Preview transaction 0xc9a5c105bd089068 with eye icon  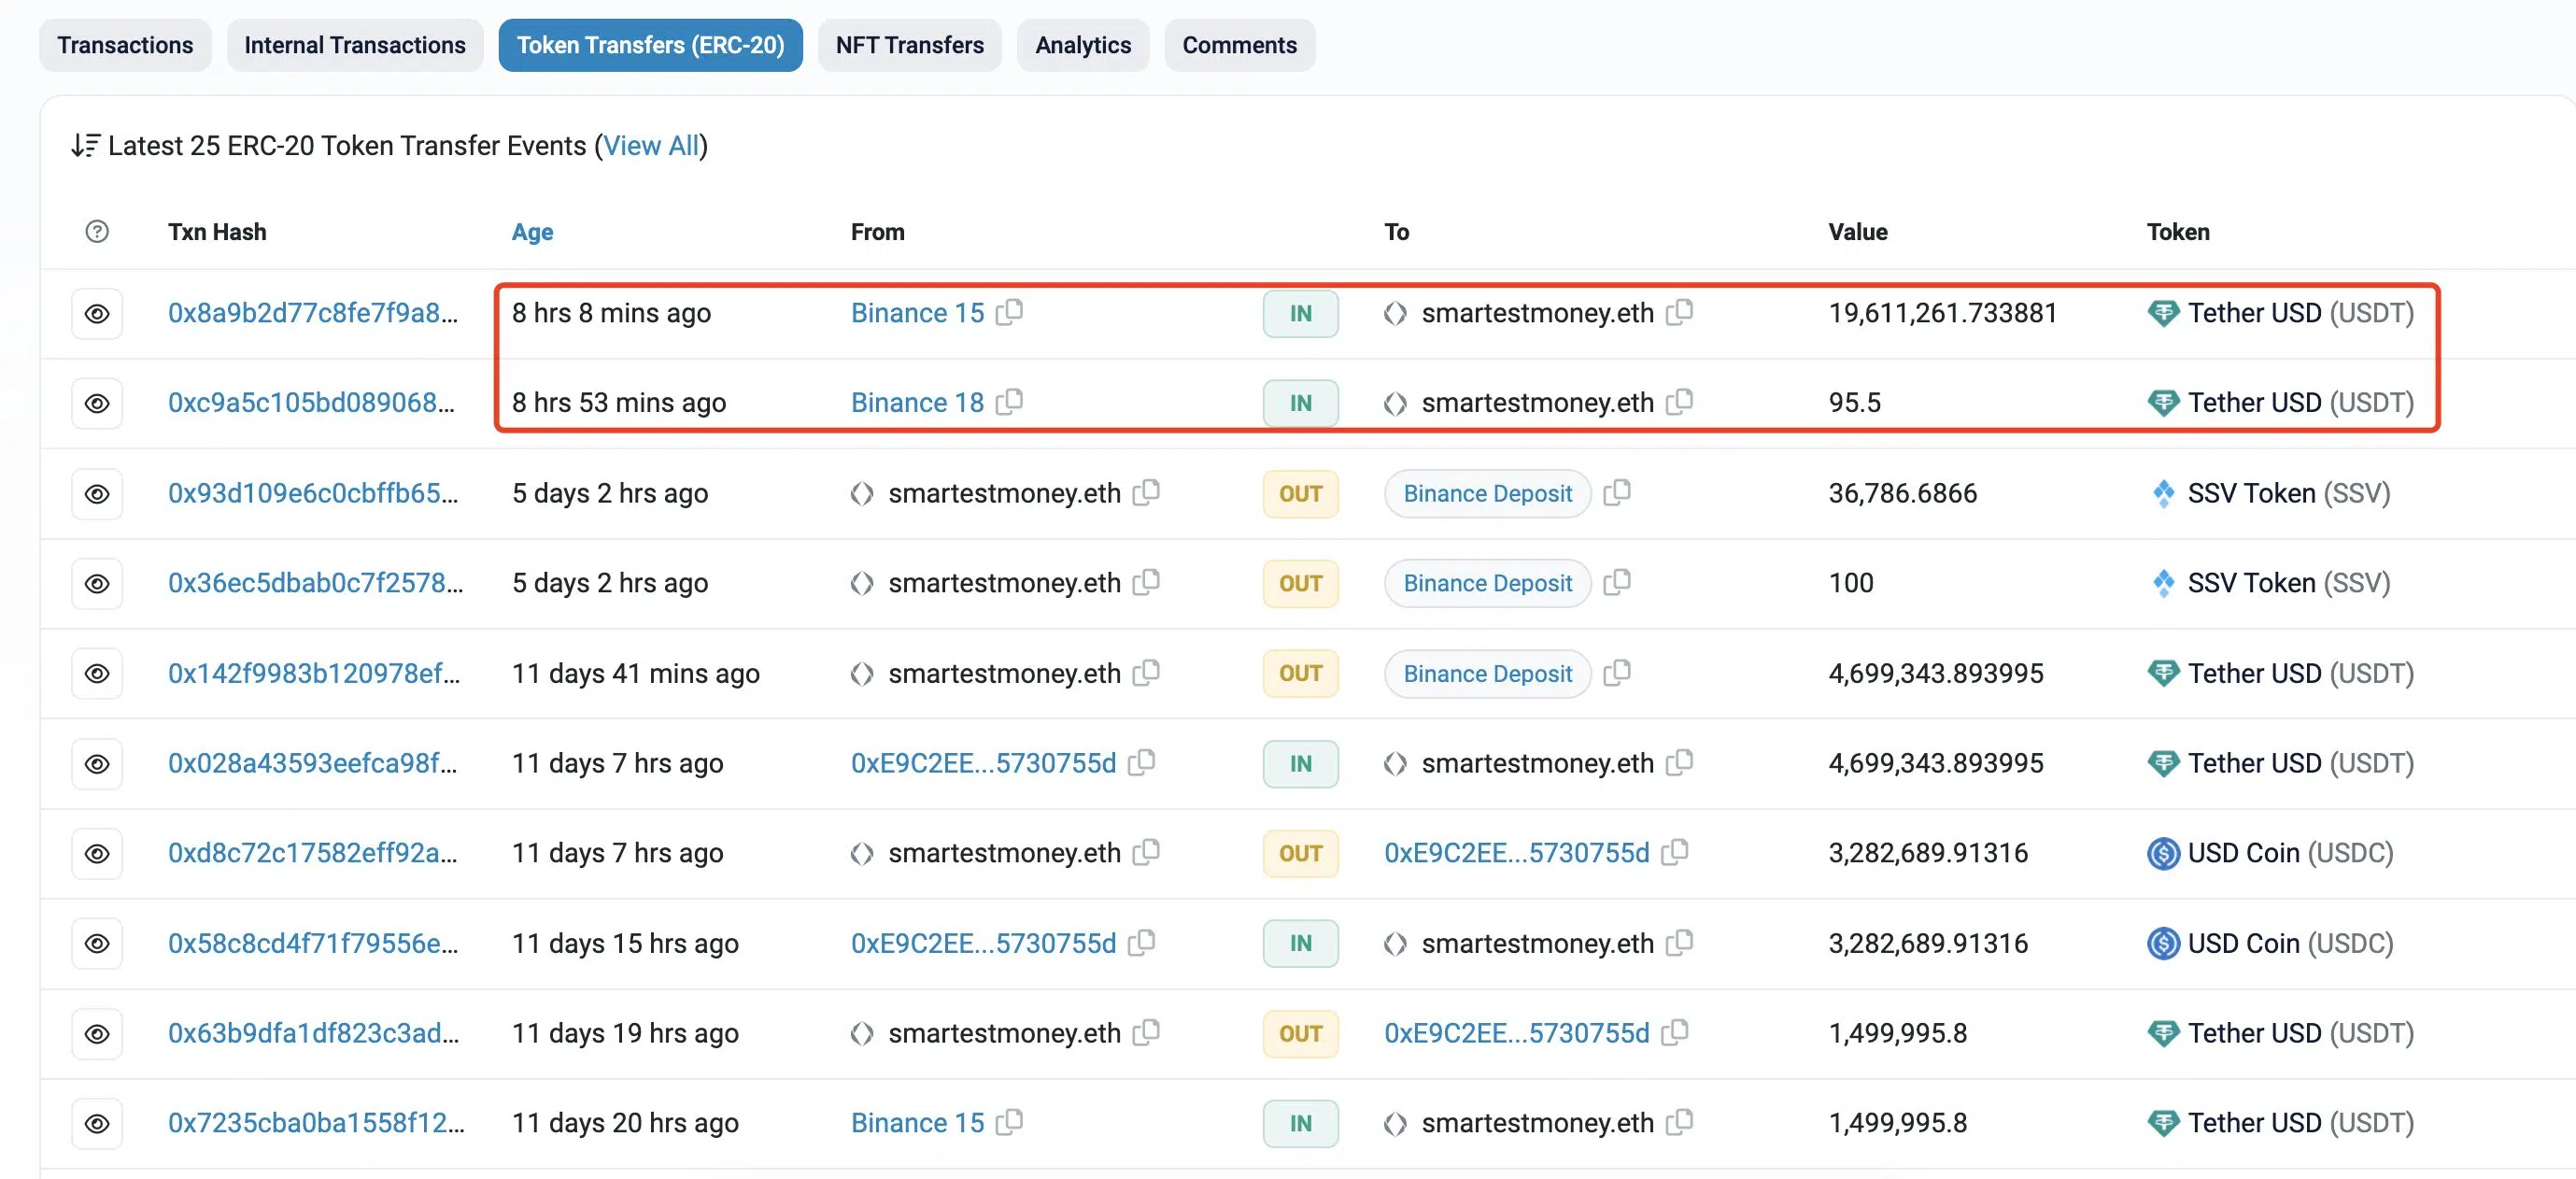tap(97, 404)
